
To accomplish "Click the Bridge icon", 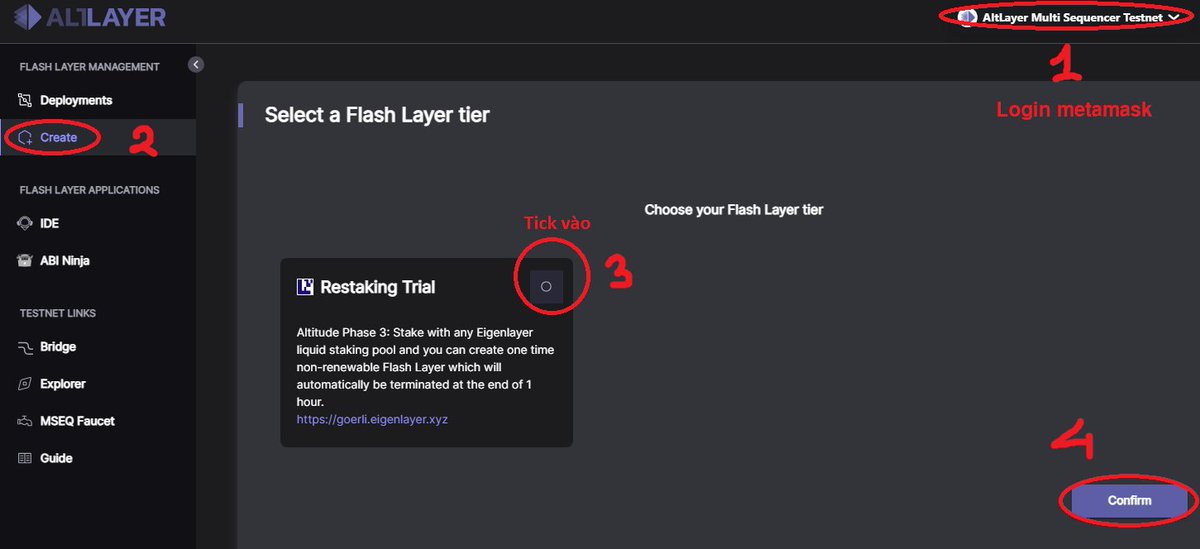I will pos(26,347).
